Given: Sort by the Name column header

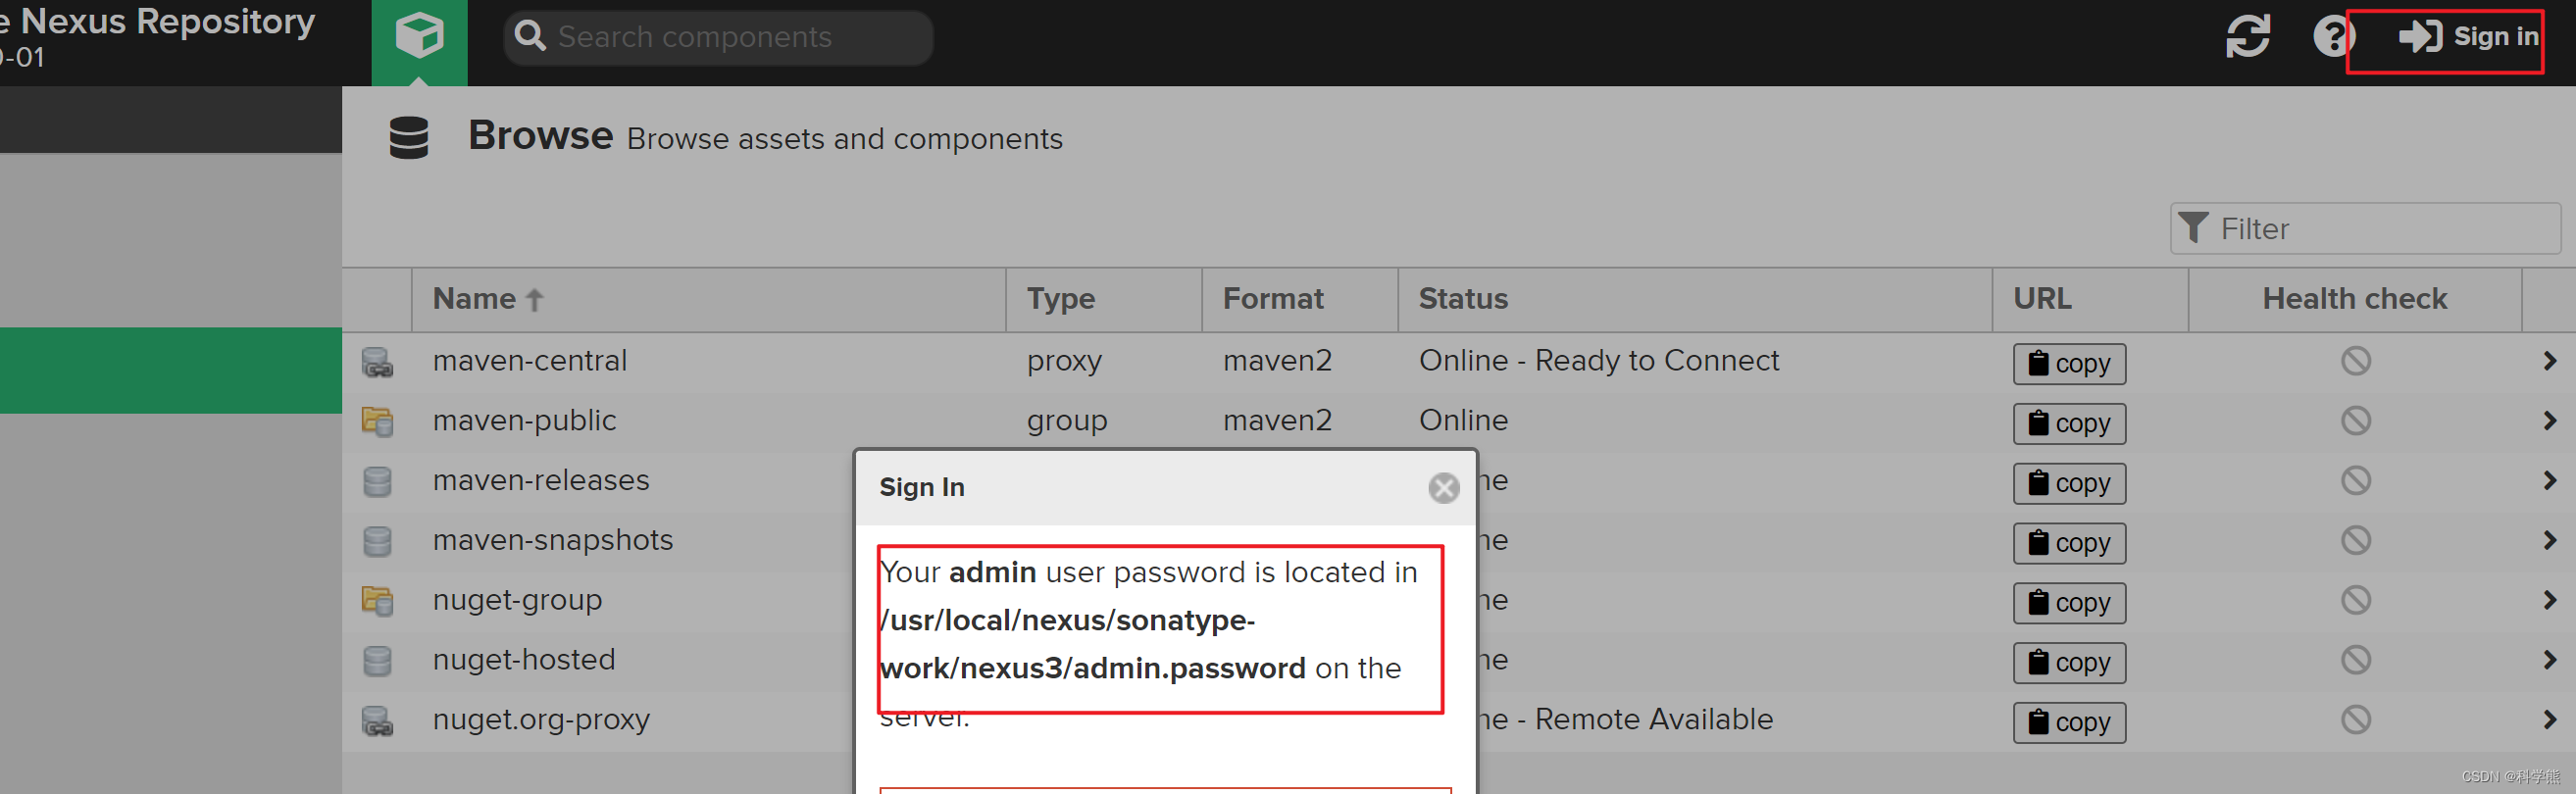Looking at the screenshot, I should [x=708, y=299].
